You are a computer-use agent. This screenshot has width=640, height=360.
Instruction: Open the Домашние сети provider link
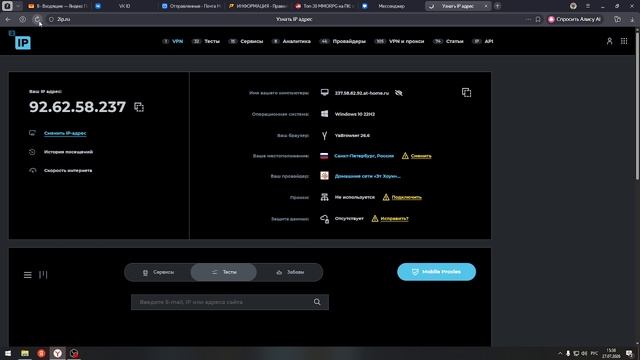pyautogui.click(x=367, y=176)
